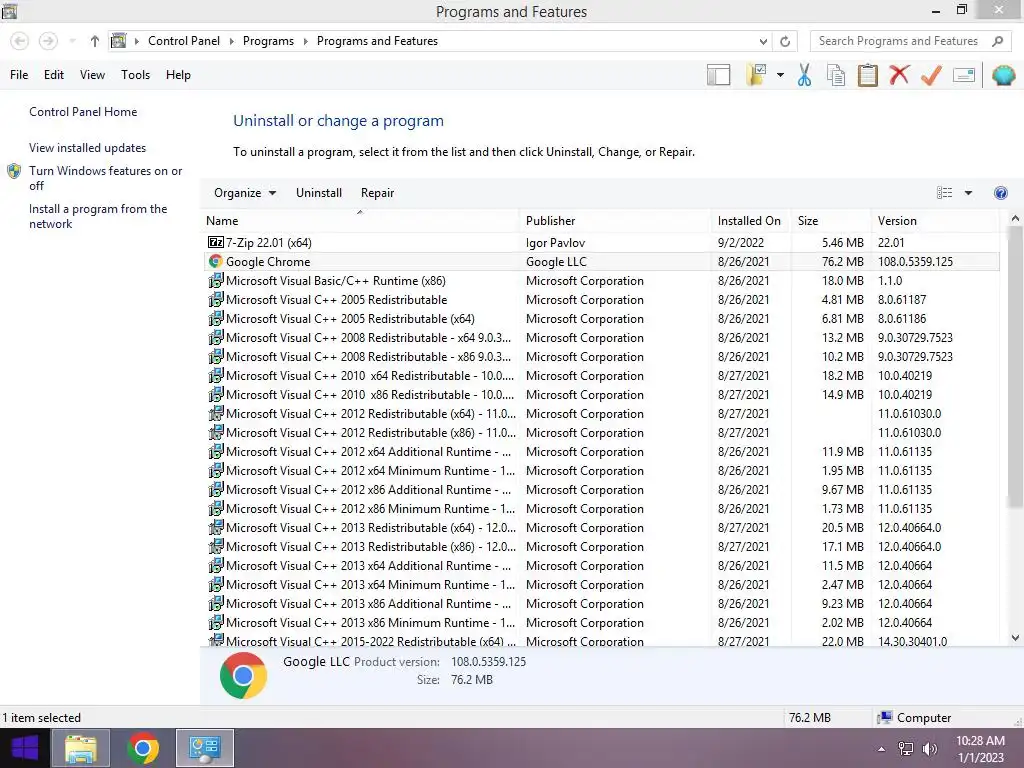Open the Edit menu

[54, 75]
